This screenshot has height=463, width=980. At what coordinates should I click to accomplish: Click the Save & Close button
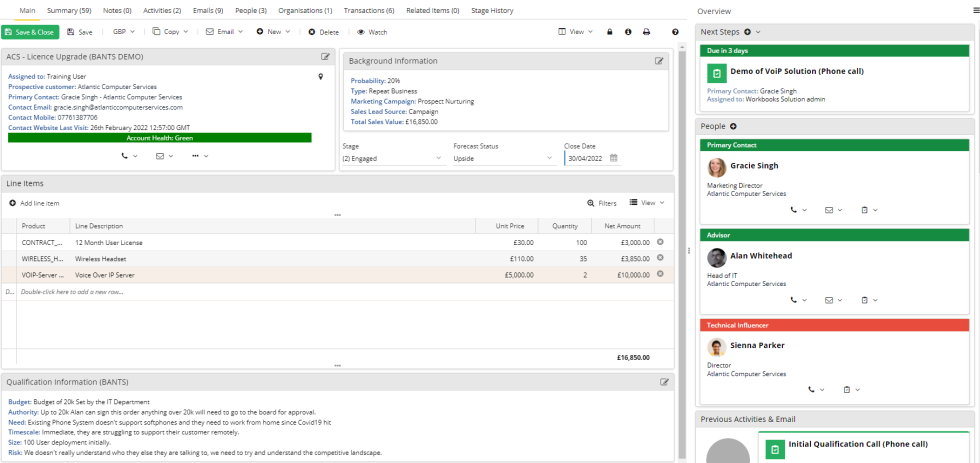(x=30, y=32)
